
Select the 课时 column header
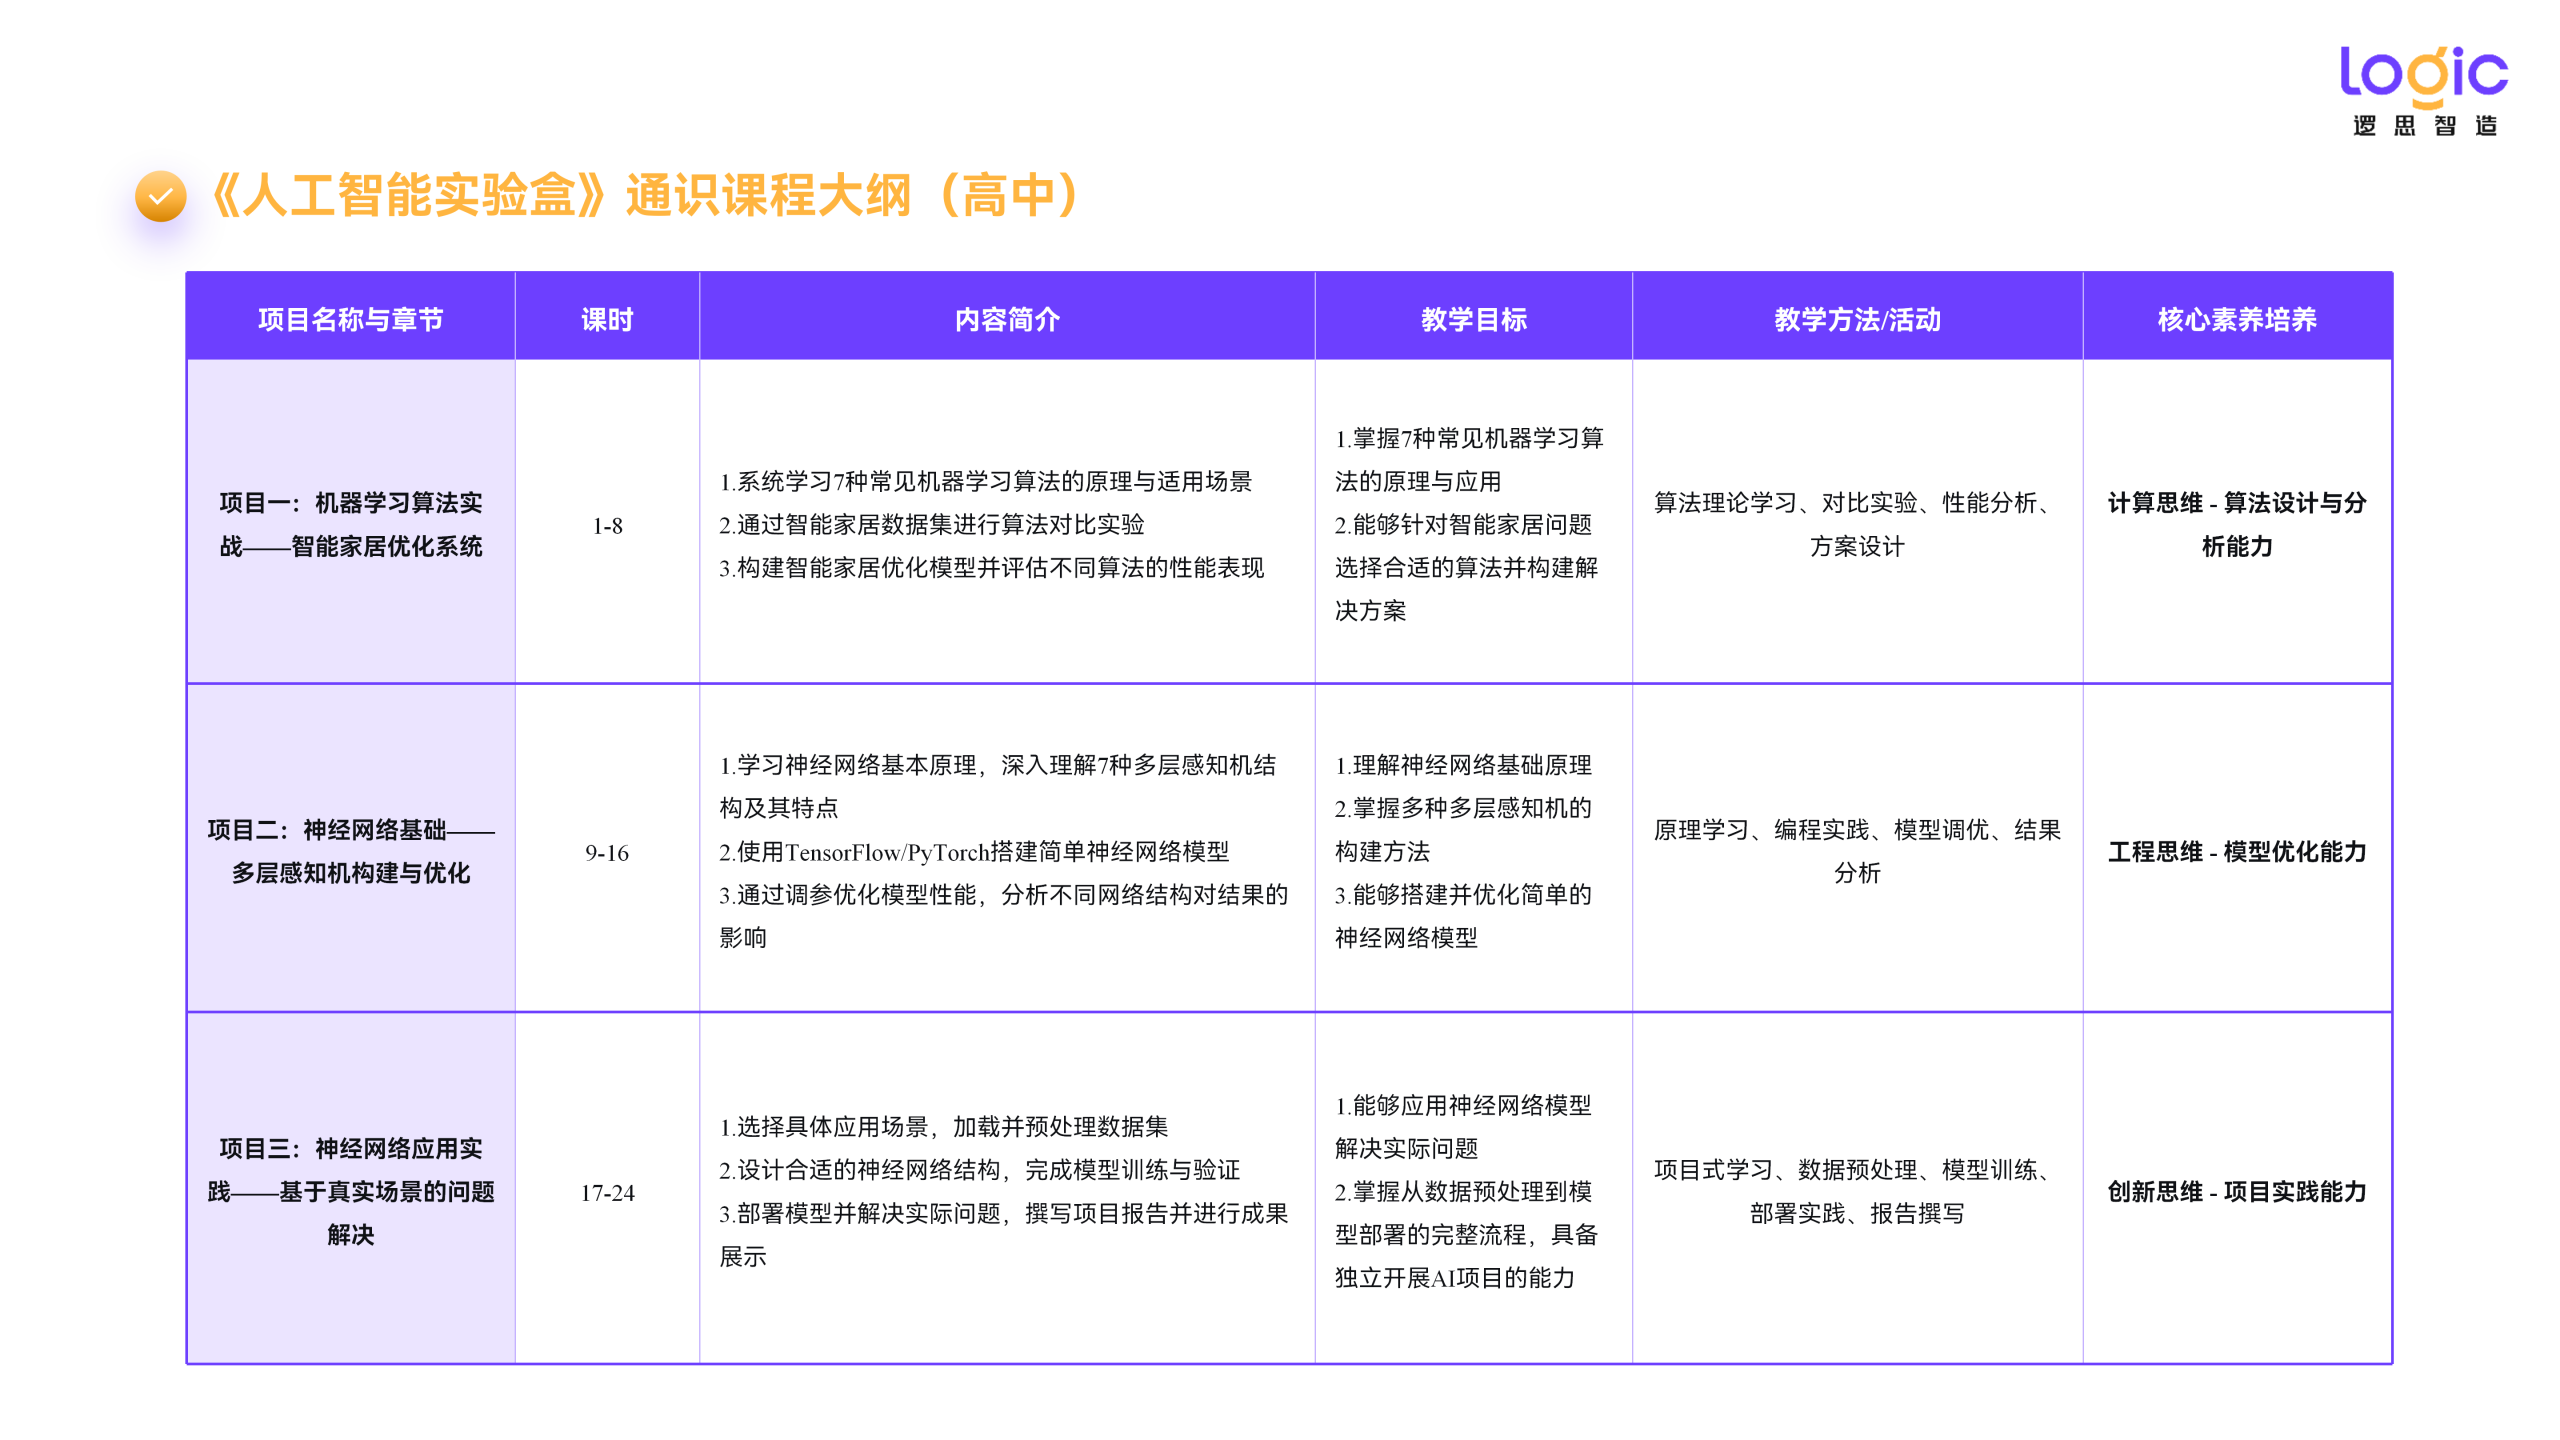tap(606, 318)
